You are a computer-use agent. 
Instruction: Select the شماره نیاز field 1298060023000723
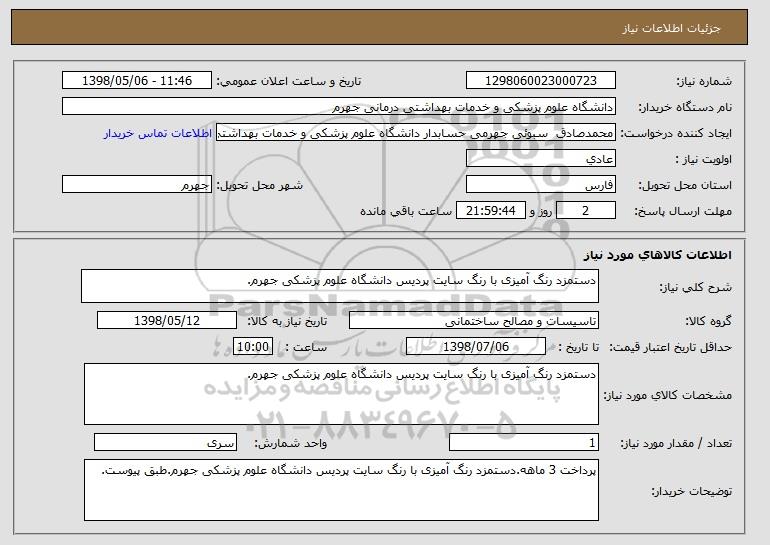541,81
